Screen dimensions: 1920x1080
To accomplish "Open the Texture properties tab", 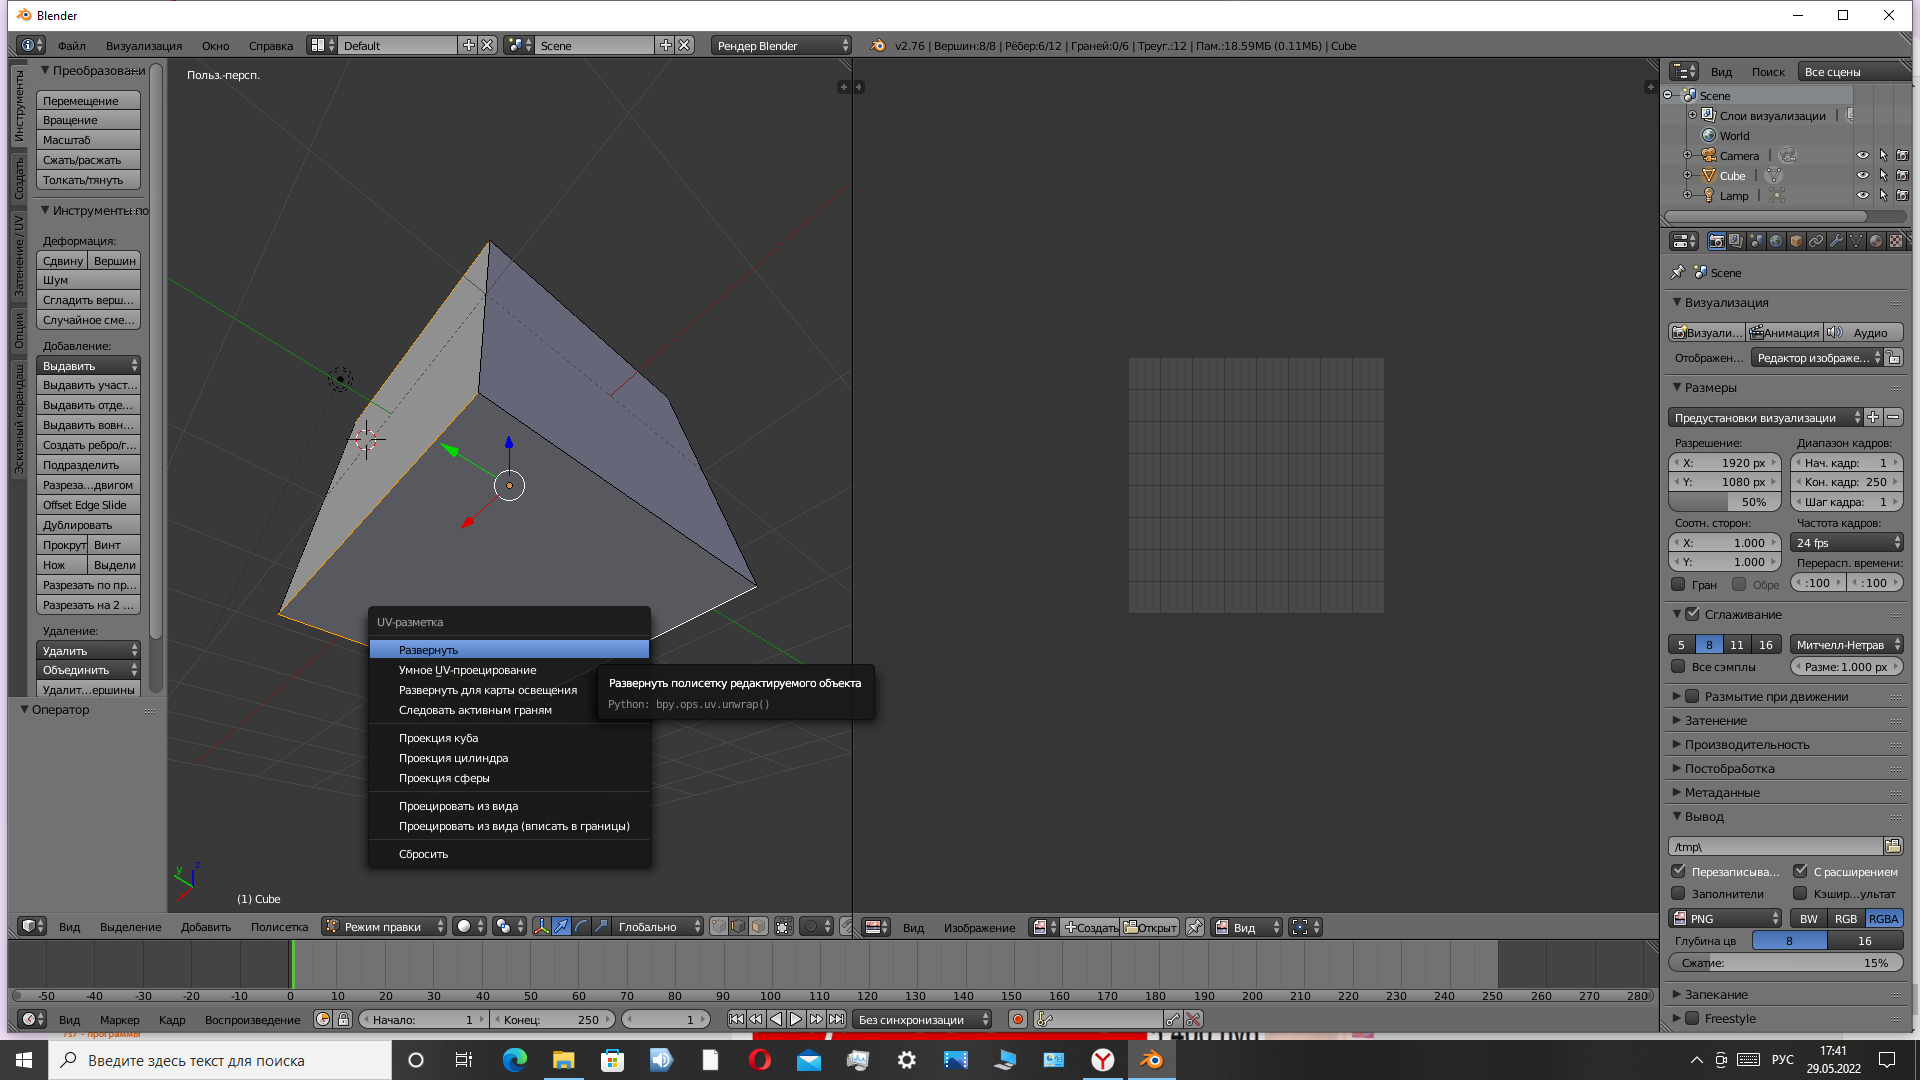I will click(1896, 241).
